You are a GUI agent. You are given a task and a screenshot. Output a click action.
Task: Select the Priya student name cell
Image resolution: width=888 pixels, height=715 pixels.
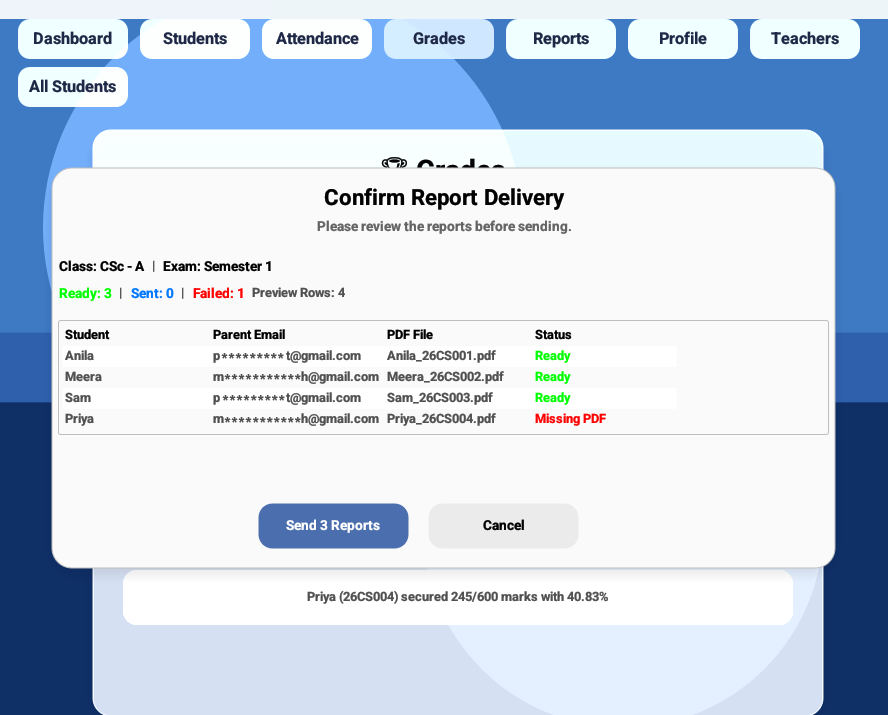point(79,418)
